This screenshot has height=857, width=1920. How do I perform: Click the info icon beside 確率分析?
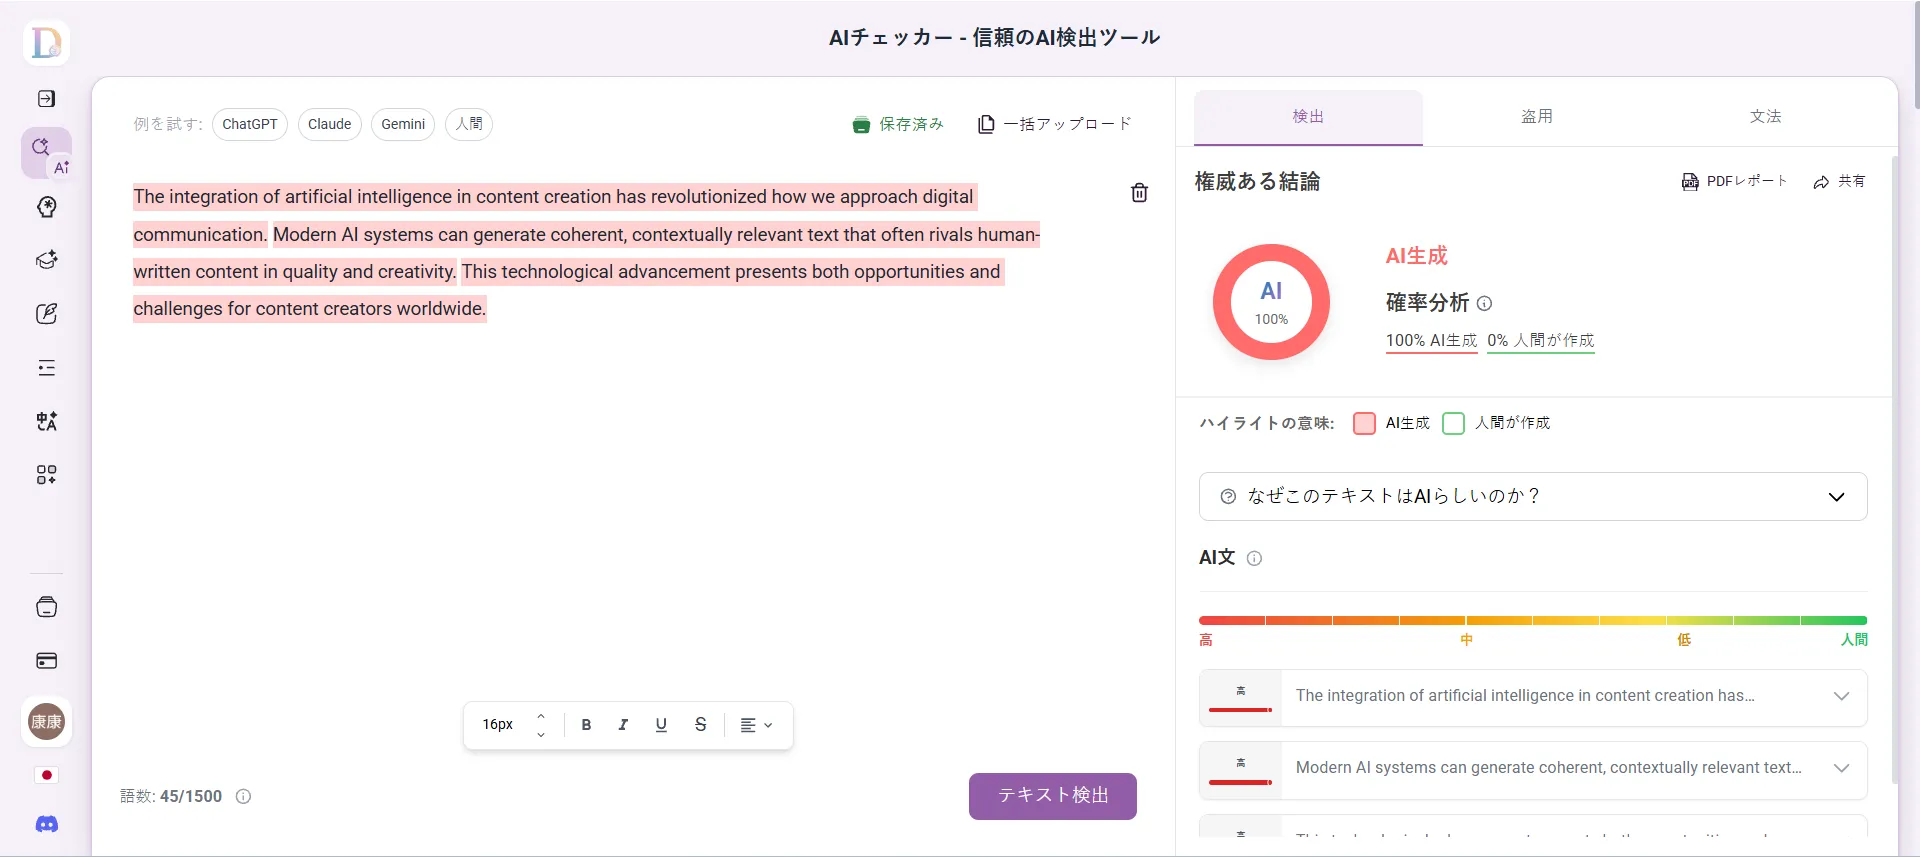pos(1484,303)
